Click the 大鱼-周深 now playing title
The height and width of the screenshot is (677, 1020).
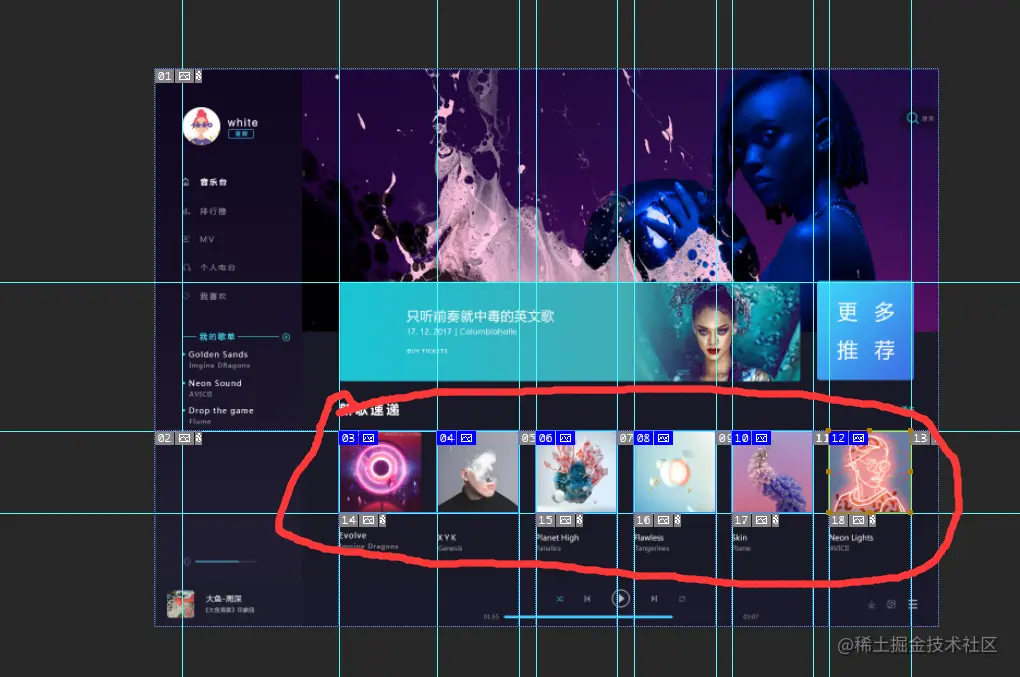[x=224, y=598]
